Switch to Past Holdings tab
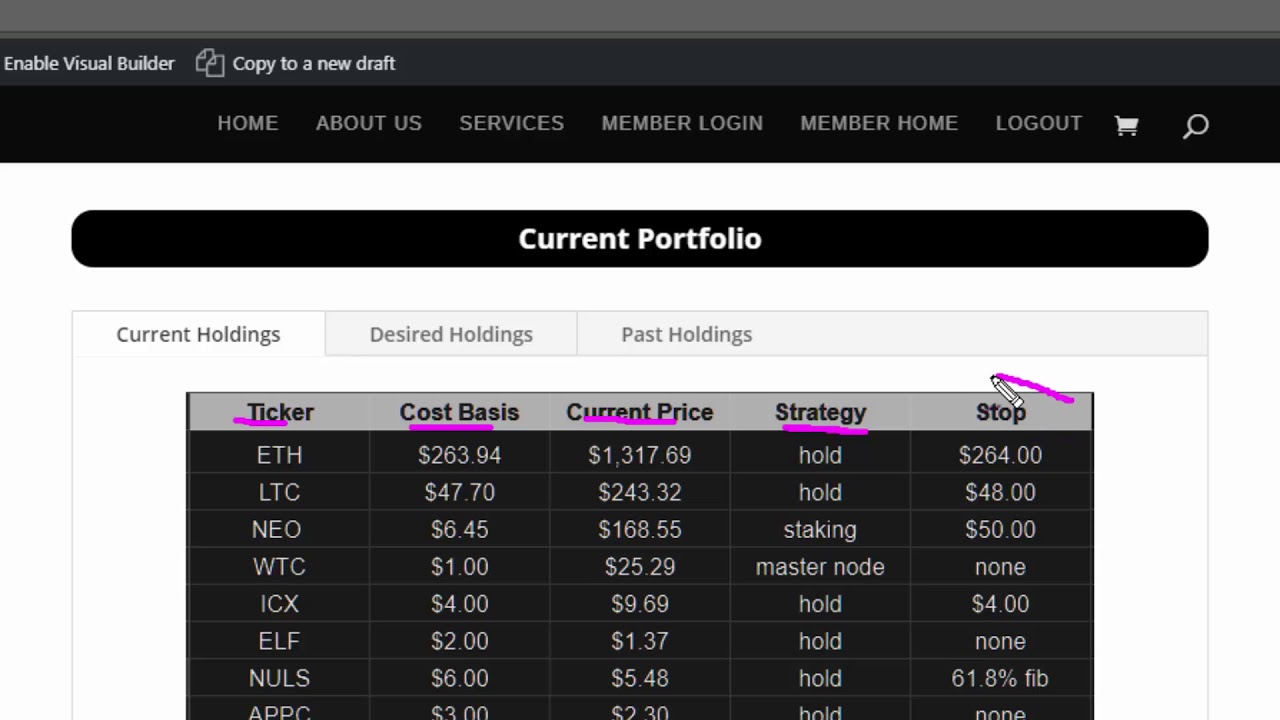 pyautogui.click(x=687, y=334)
